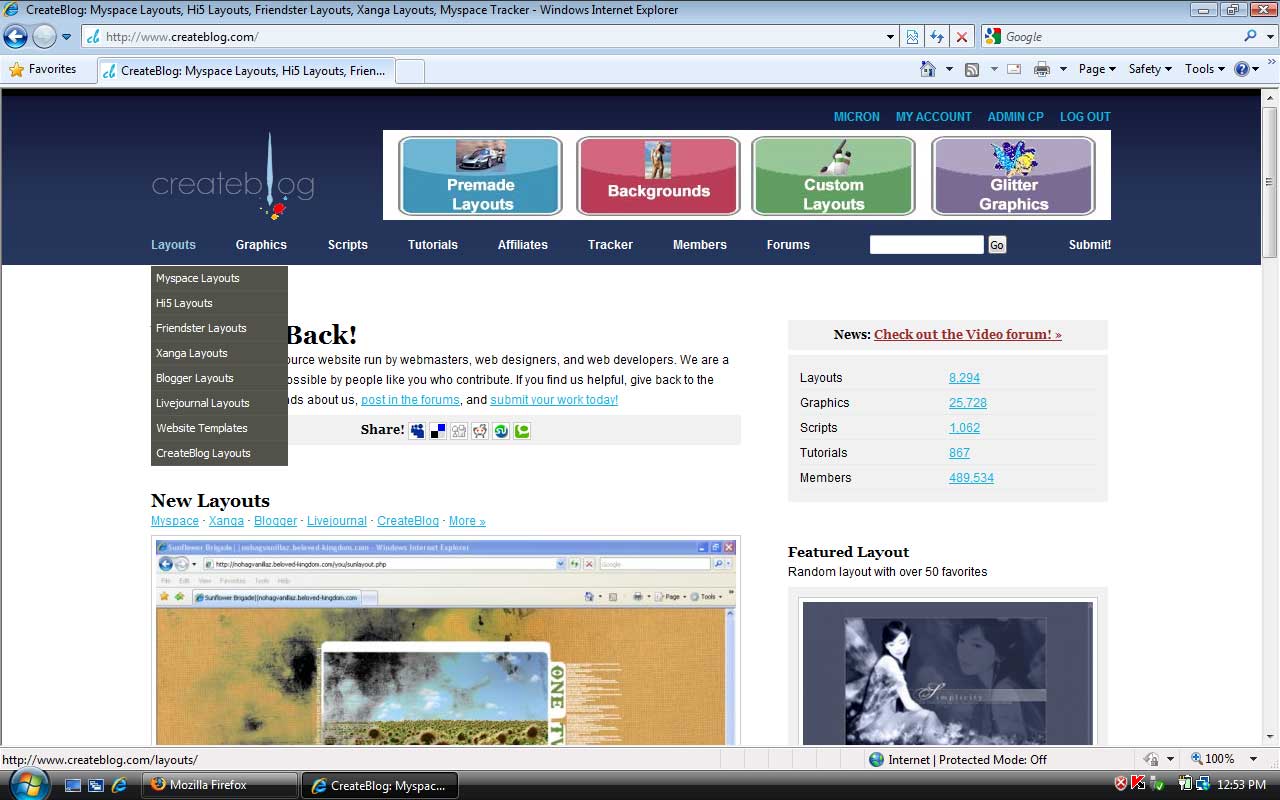Share to StumbleUpon using the round icon
The height and width of the screenshot is (800, 1280).
click(x=501, y=431)
